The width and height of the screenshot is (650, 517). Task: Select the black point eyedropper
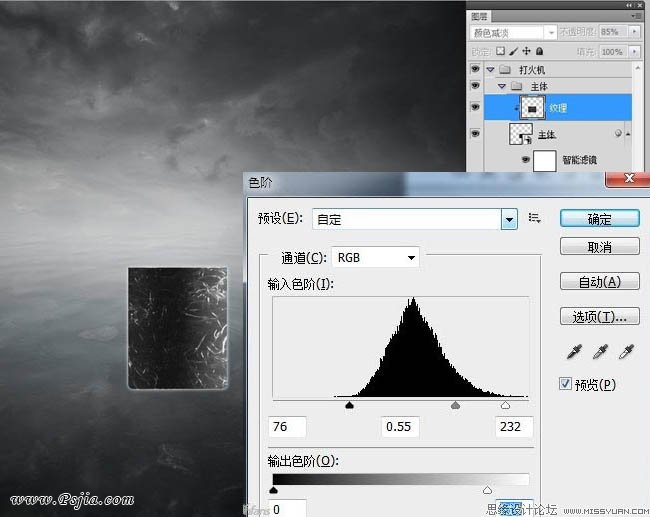[x=573, y=351]
